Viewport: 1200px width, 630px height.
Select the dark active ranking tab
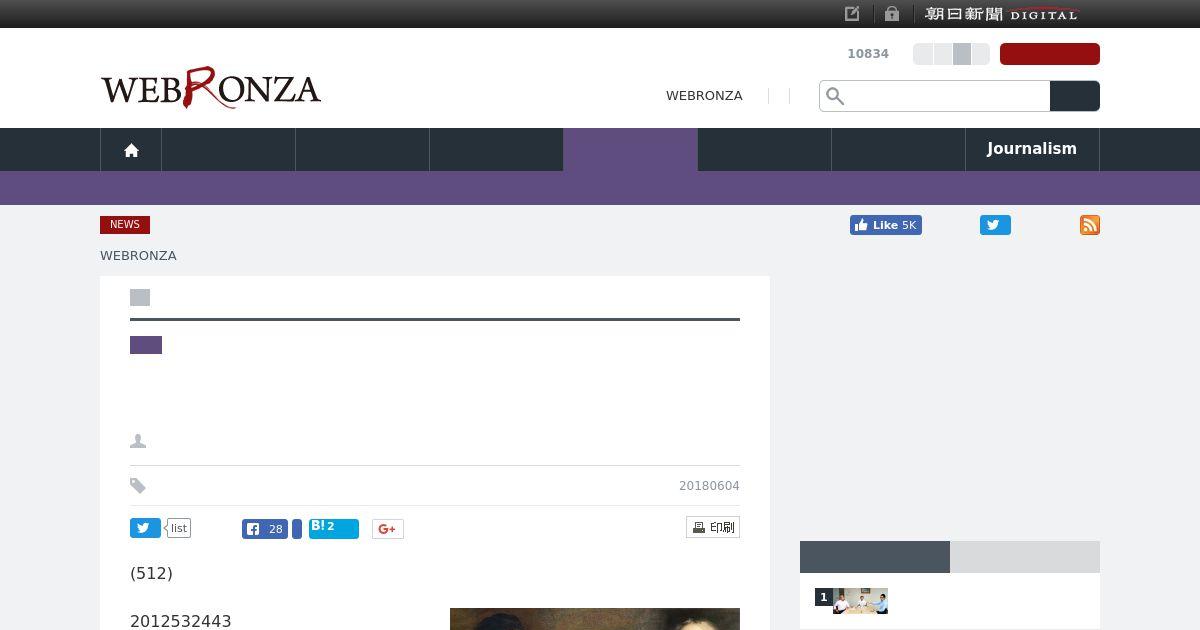click(875, 557)
